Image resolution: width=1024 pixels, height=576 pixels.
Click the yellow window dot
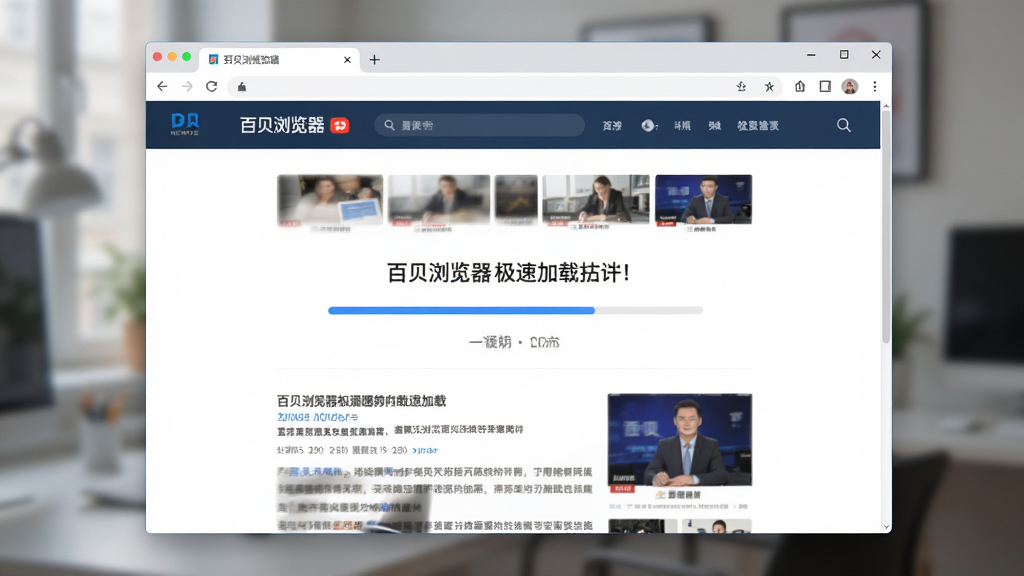172,57
